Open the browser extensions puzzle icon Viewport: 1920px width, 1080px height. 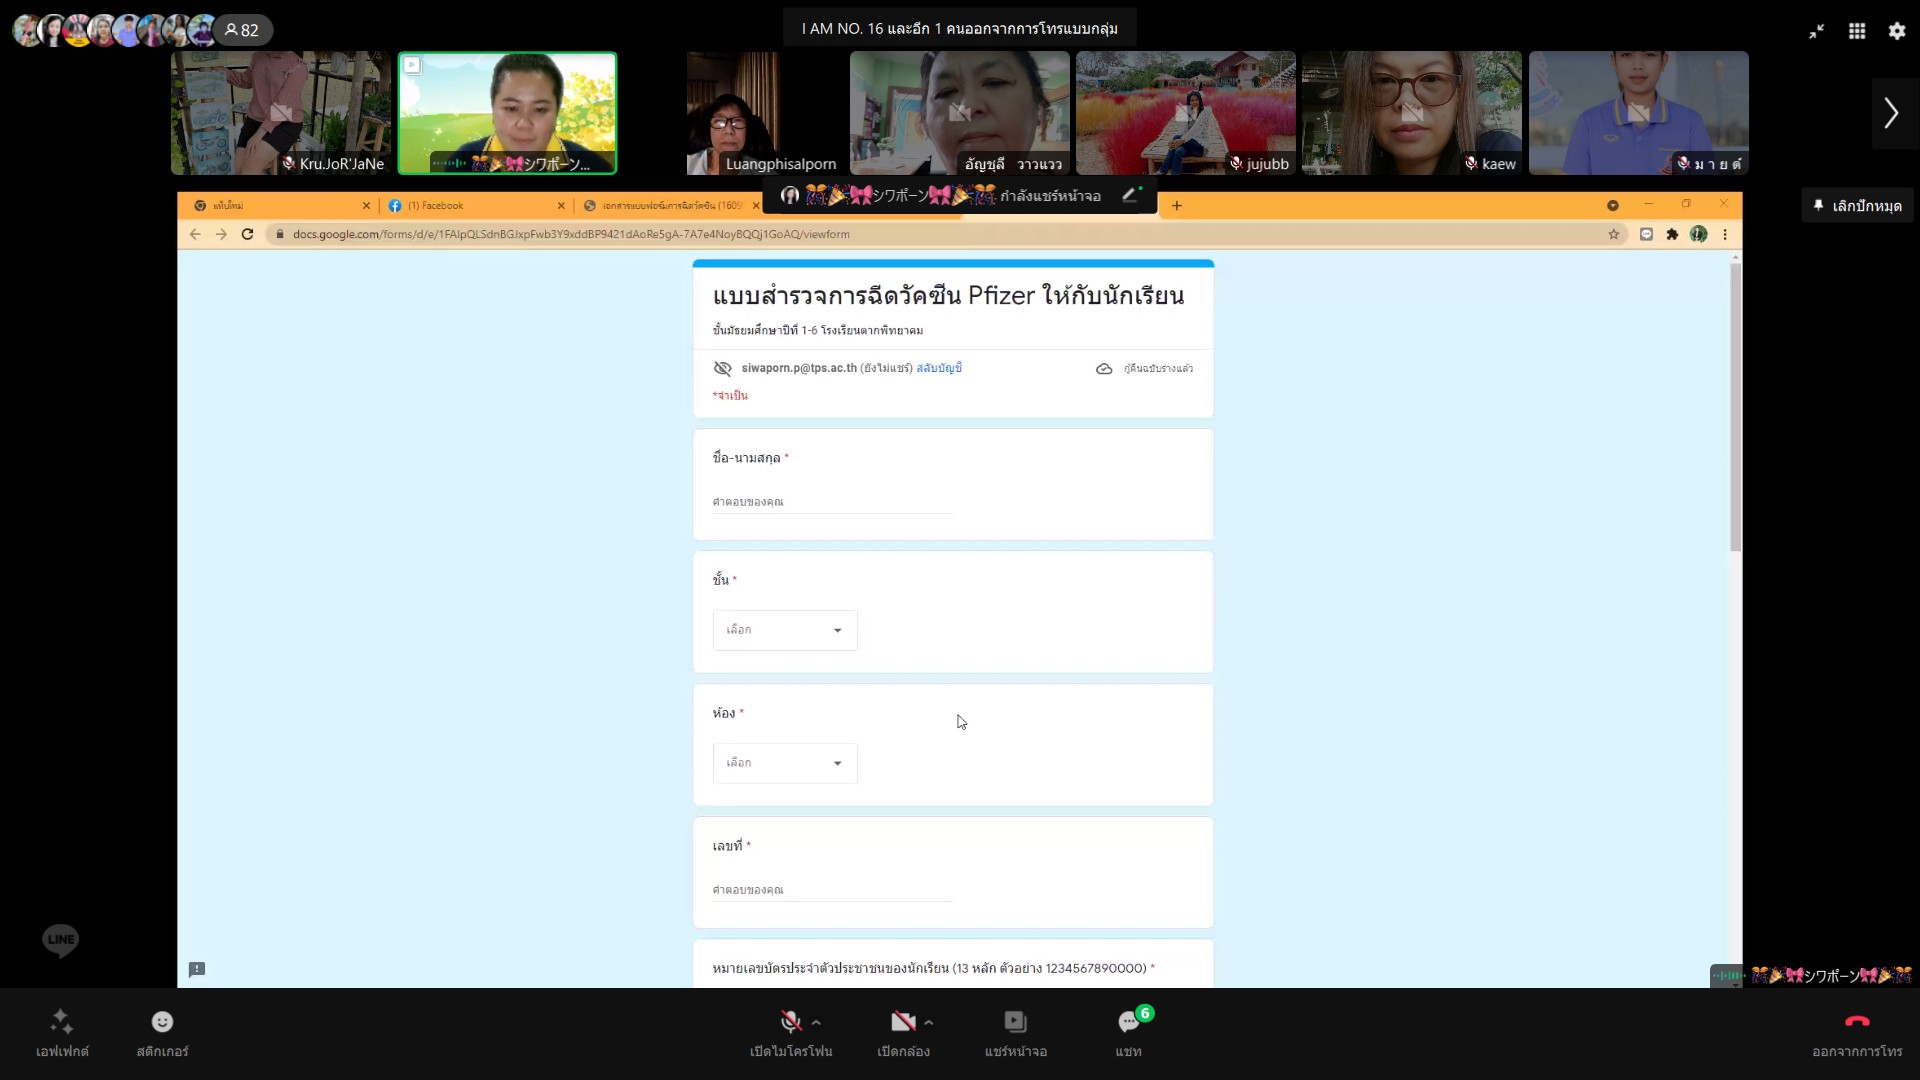[x=1672, y=234]
